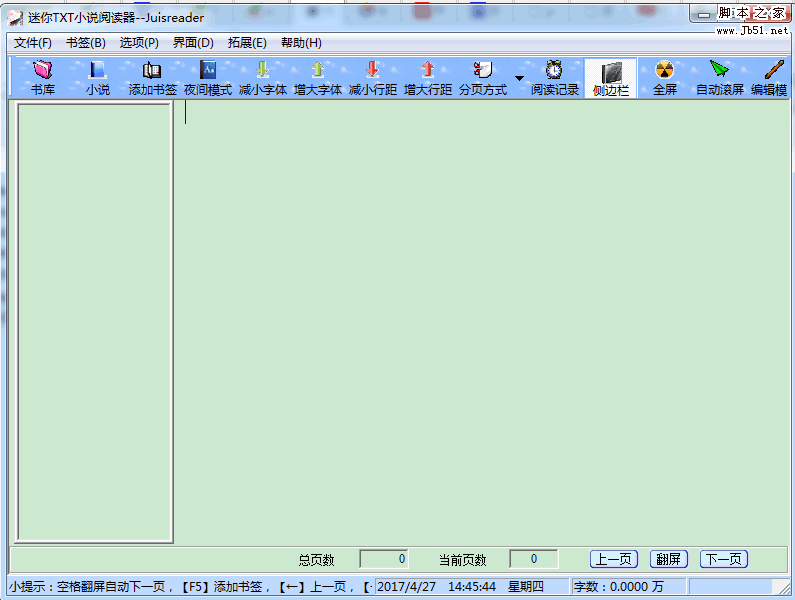The width and height of the screenshot is (795, 600).
Task: Click the 总页数 total pages field
Action: [384, 559]
